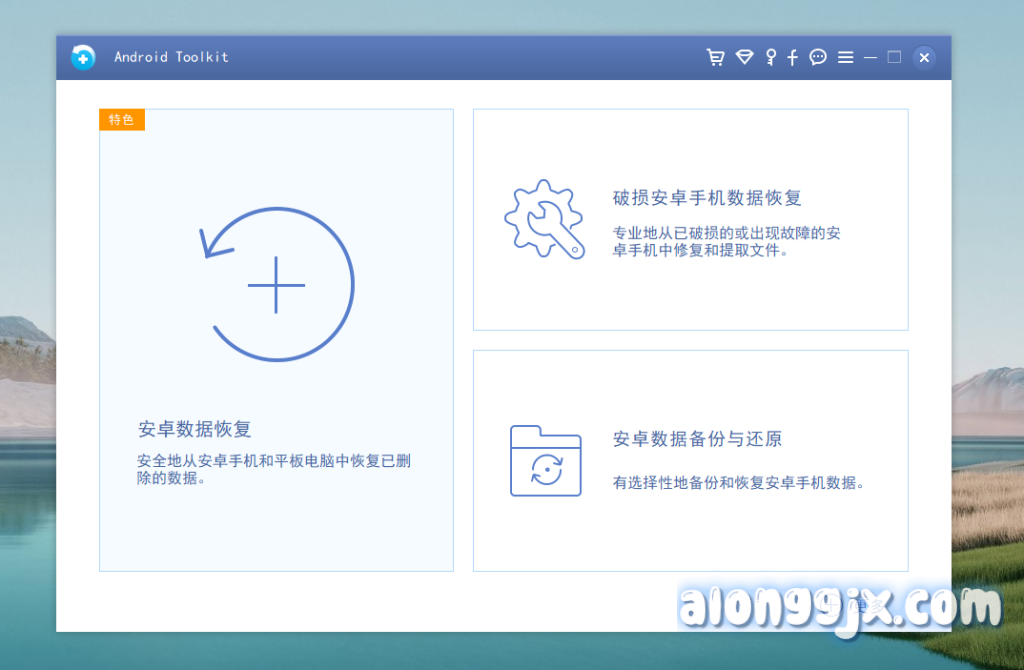Select the 安卓数据恢复 heading
The height and width of the screenshot is (670, 1024).
[x=195, y=430]
